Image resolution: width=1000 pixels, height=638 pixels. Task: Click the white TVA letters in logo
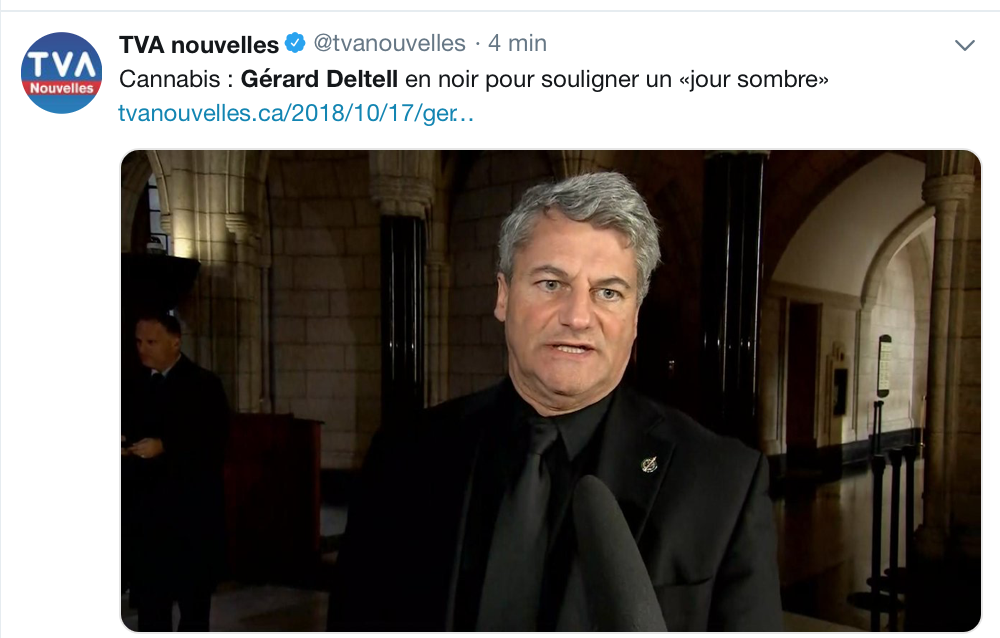61,64
